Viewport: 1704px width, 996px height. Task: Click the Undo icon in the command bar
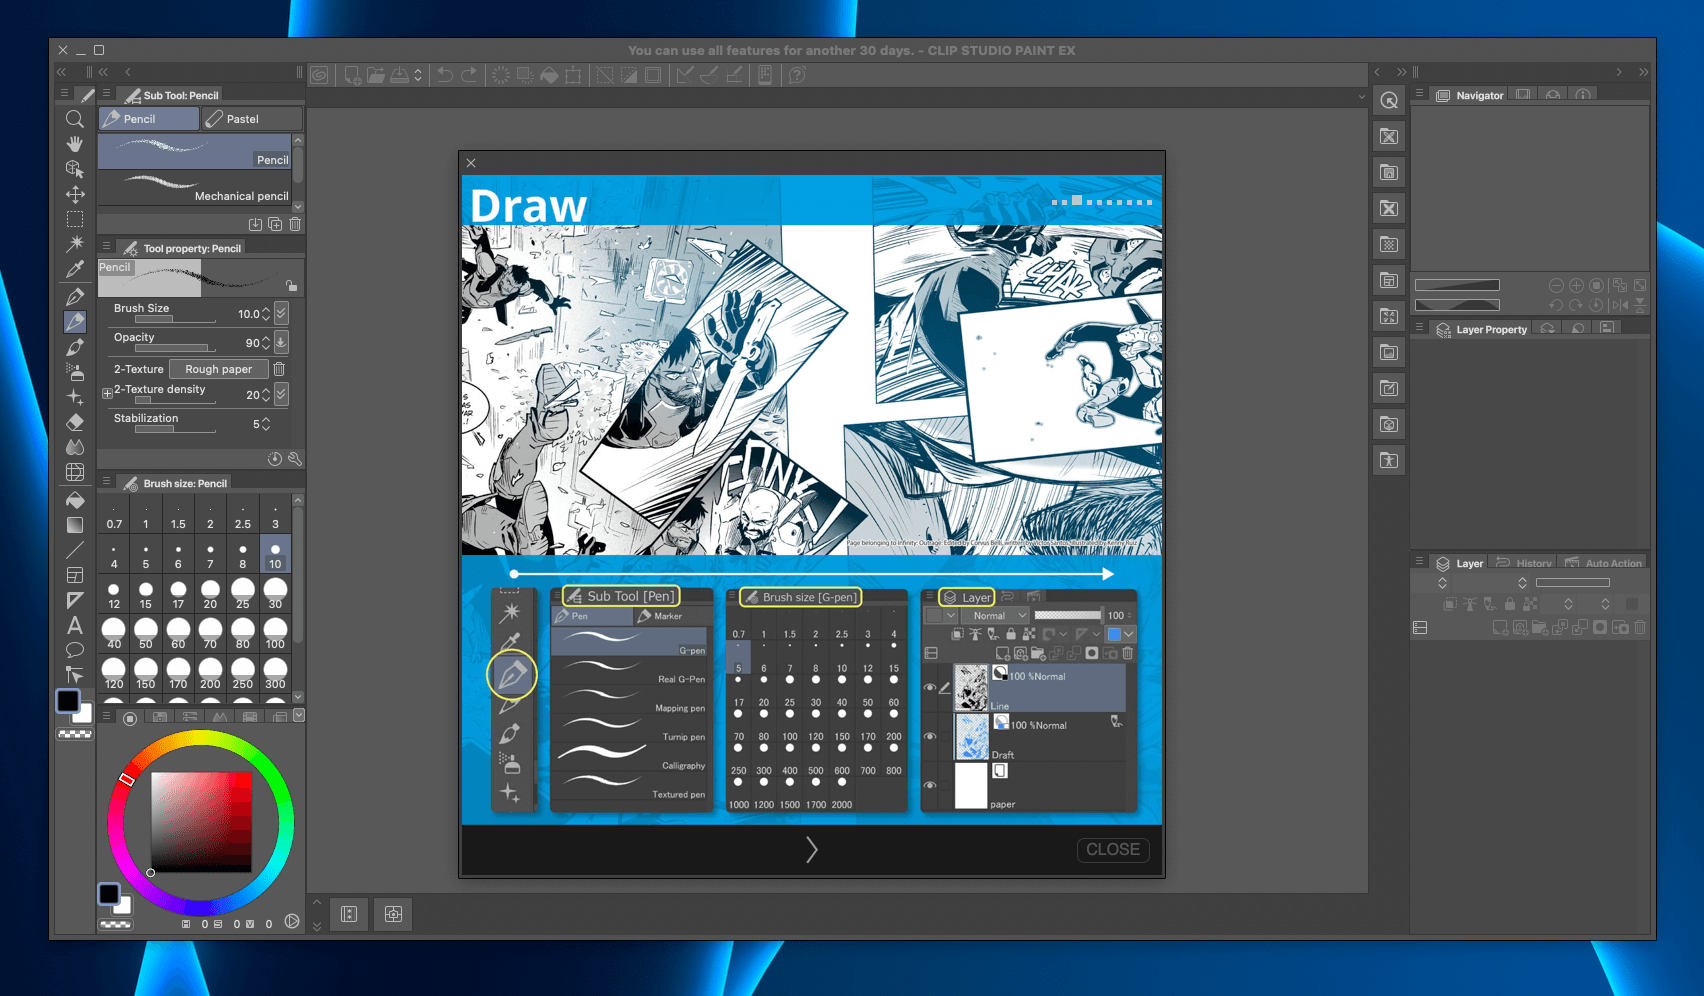tap(443, 75)
